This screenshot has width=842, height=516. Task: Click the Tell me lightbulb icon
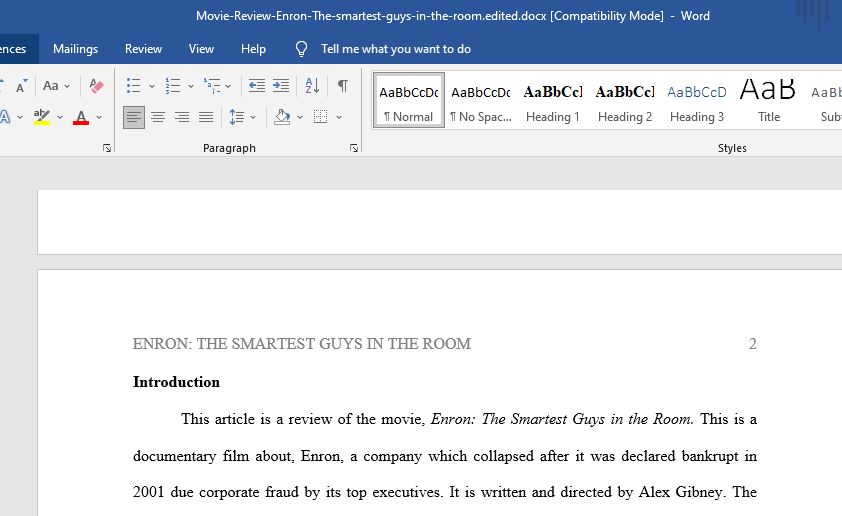301,49
